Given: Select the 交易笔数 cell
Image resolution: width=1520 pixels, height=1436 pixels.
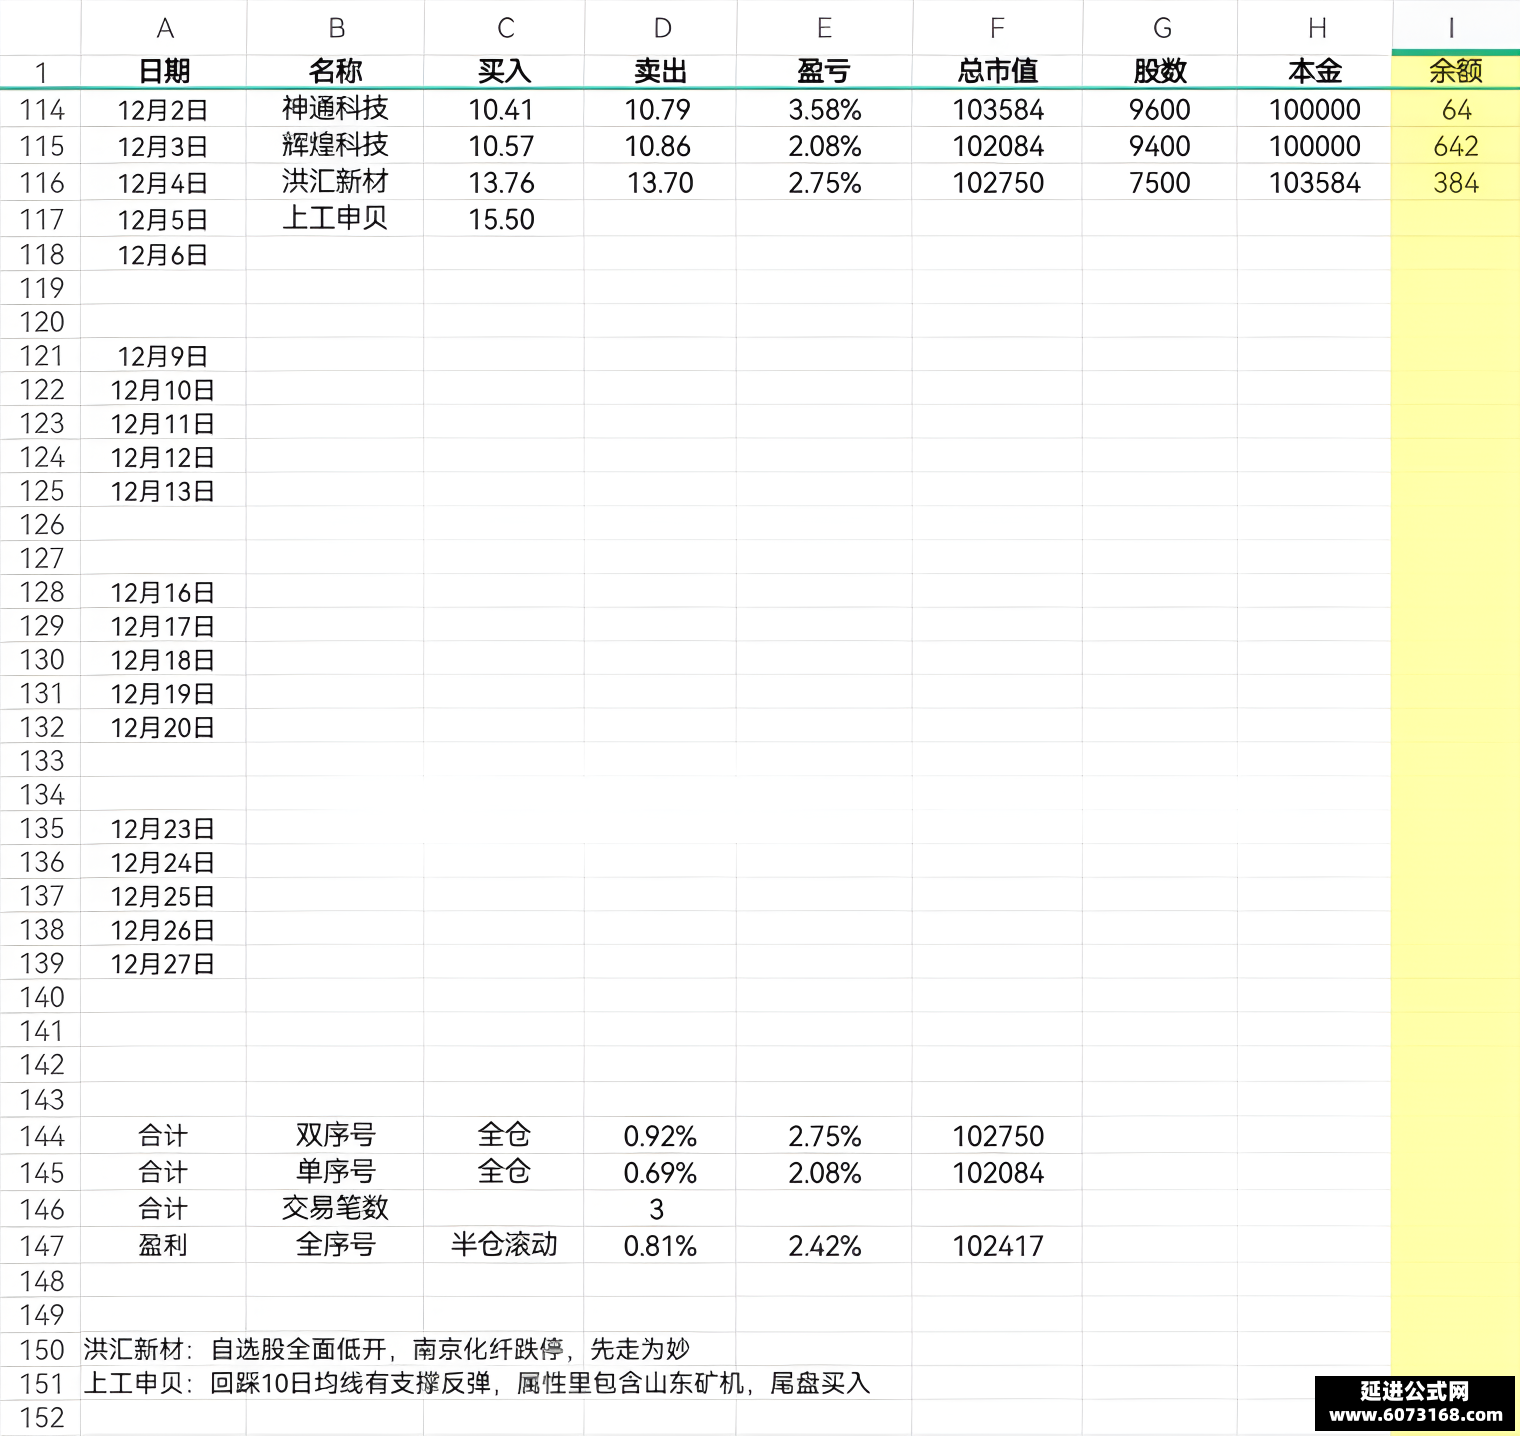Looking at the screenshot, I should pos(335,1208).
